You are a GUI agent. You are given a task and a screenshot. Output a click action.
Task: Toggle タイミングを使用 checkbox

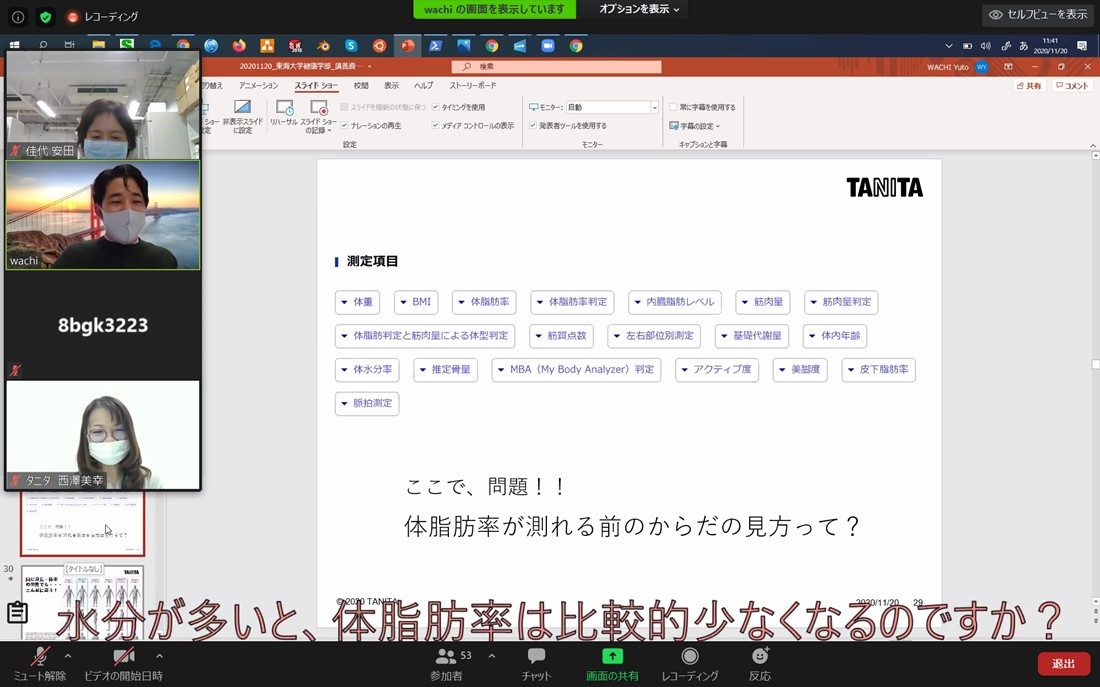tap(436, 107)
